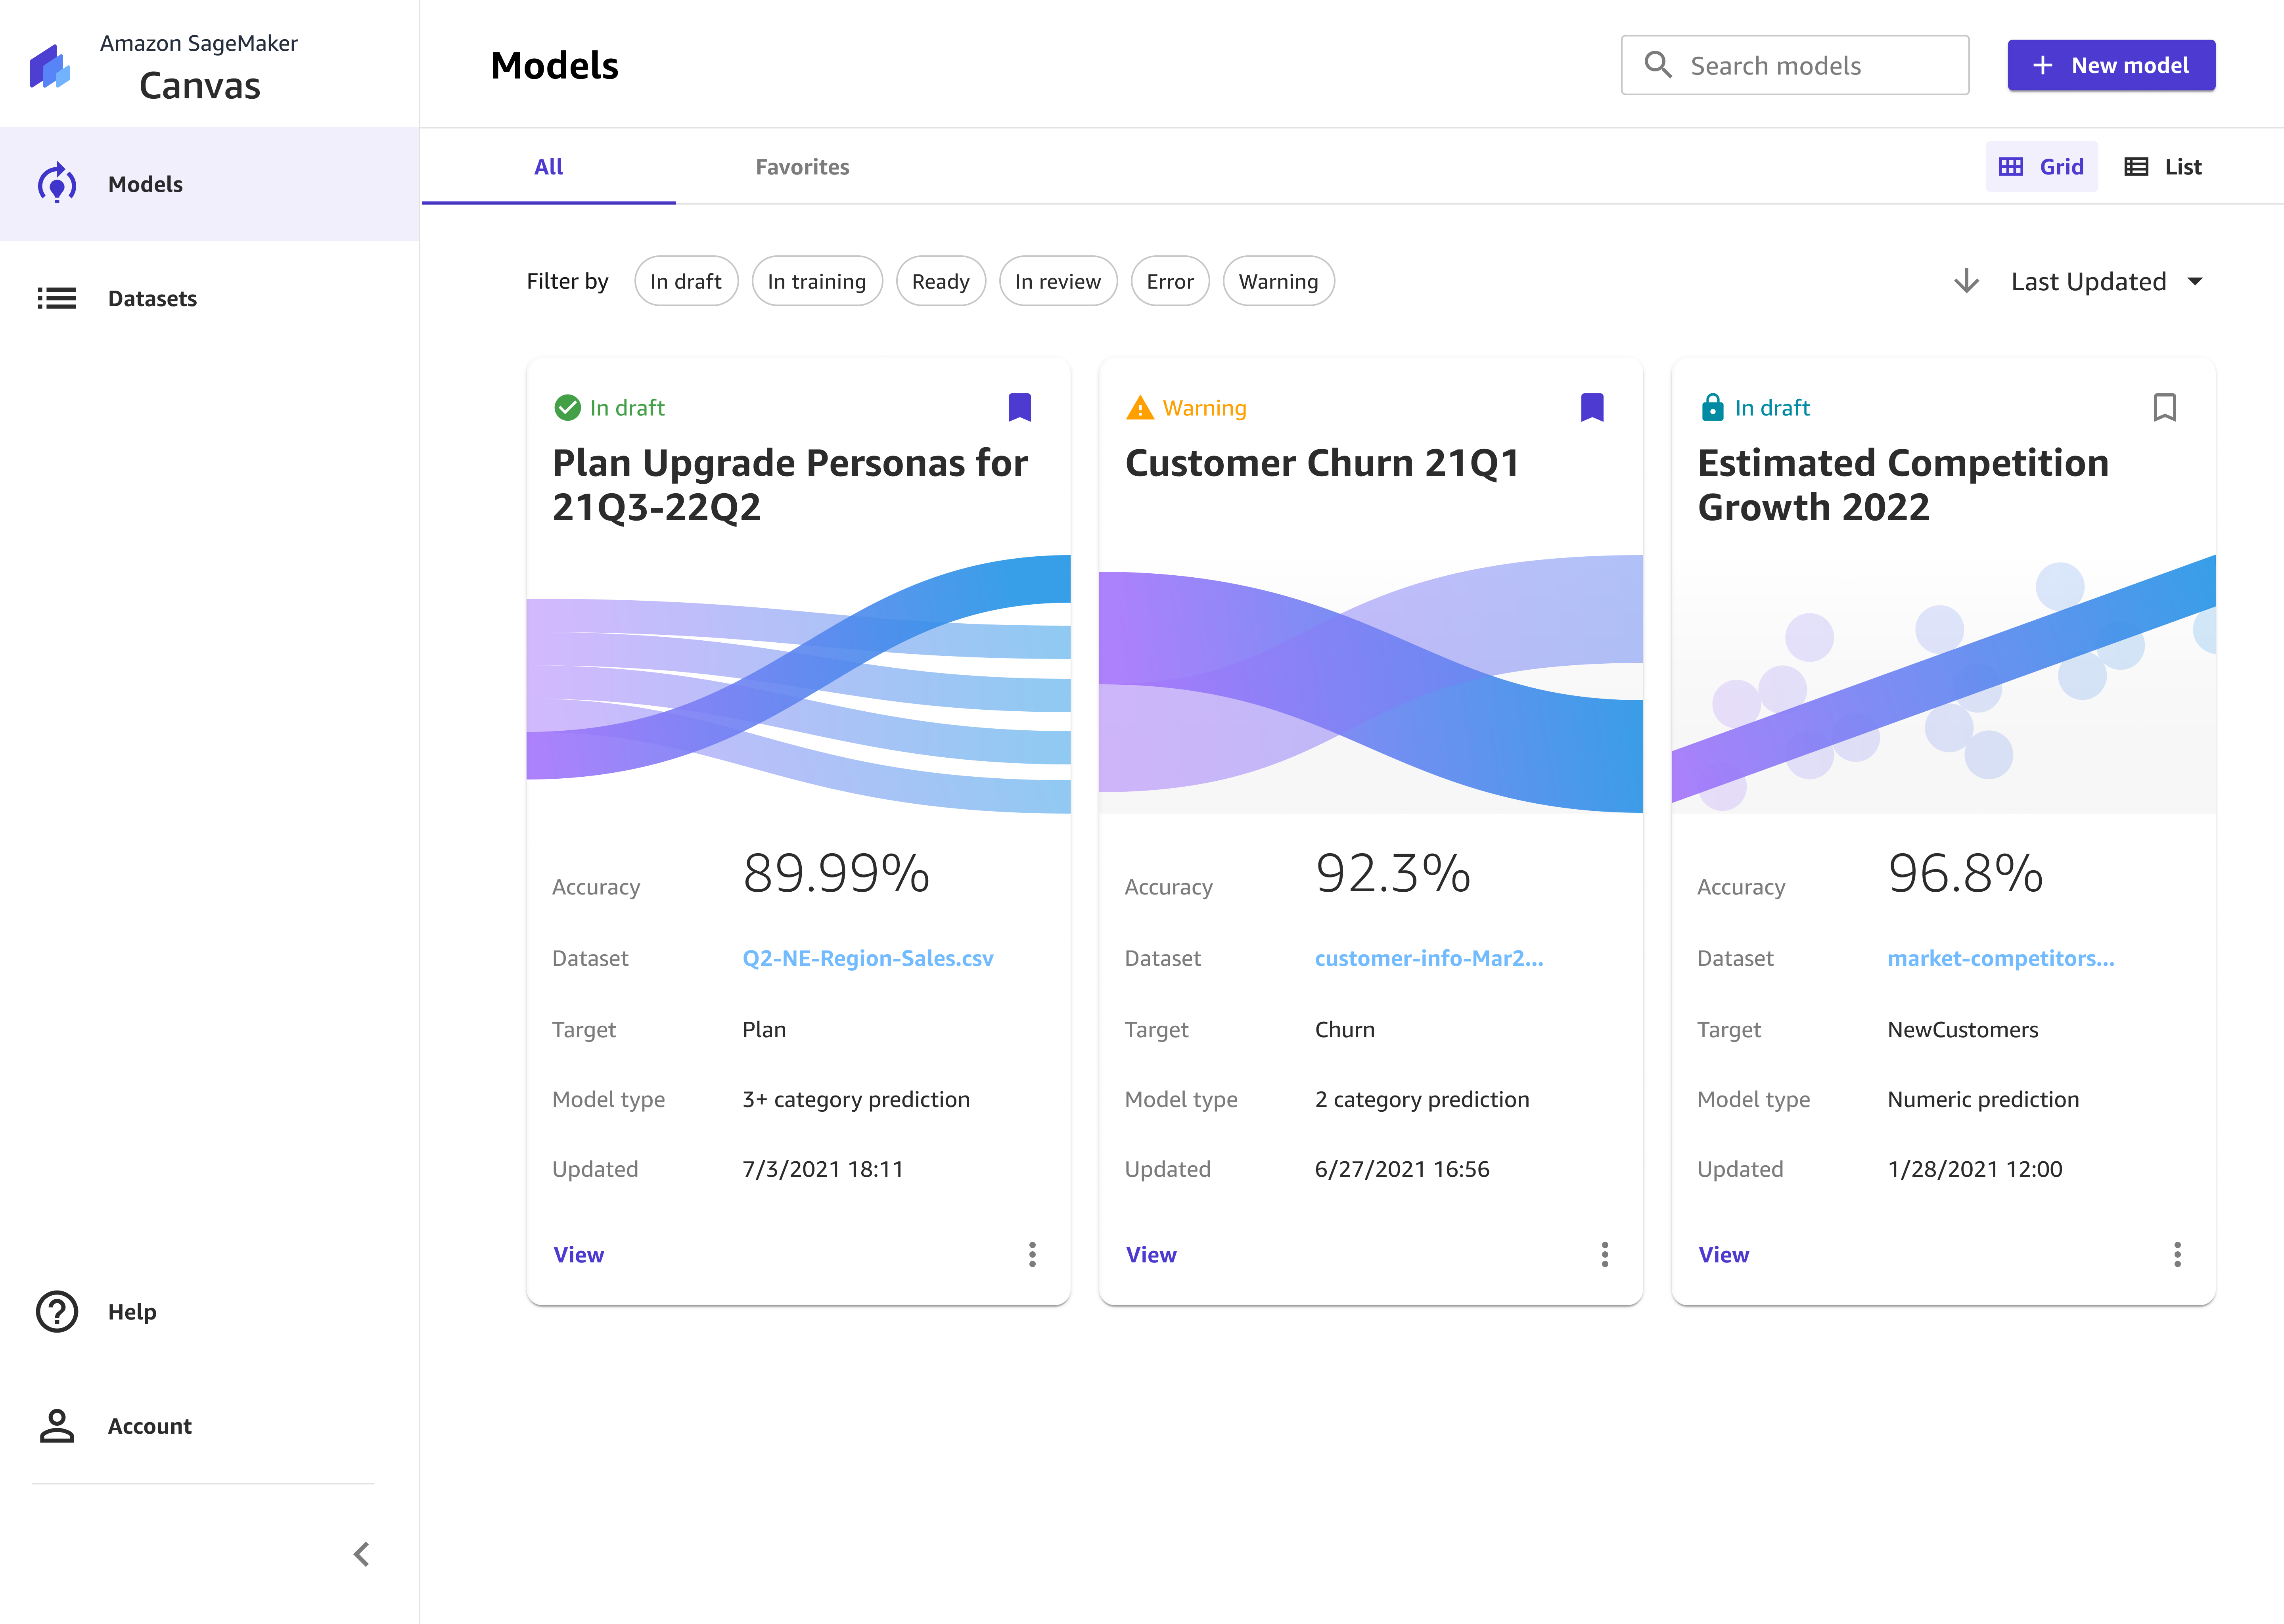Switch to List view layout

pyautogui.click(x=2163, y=167)
